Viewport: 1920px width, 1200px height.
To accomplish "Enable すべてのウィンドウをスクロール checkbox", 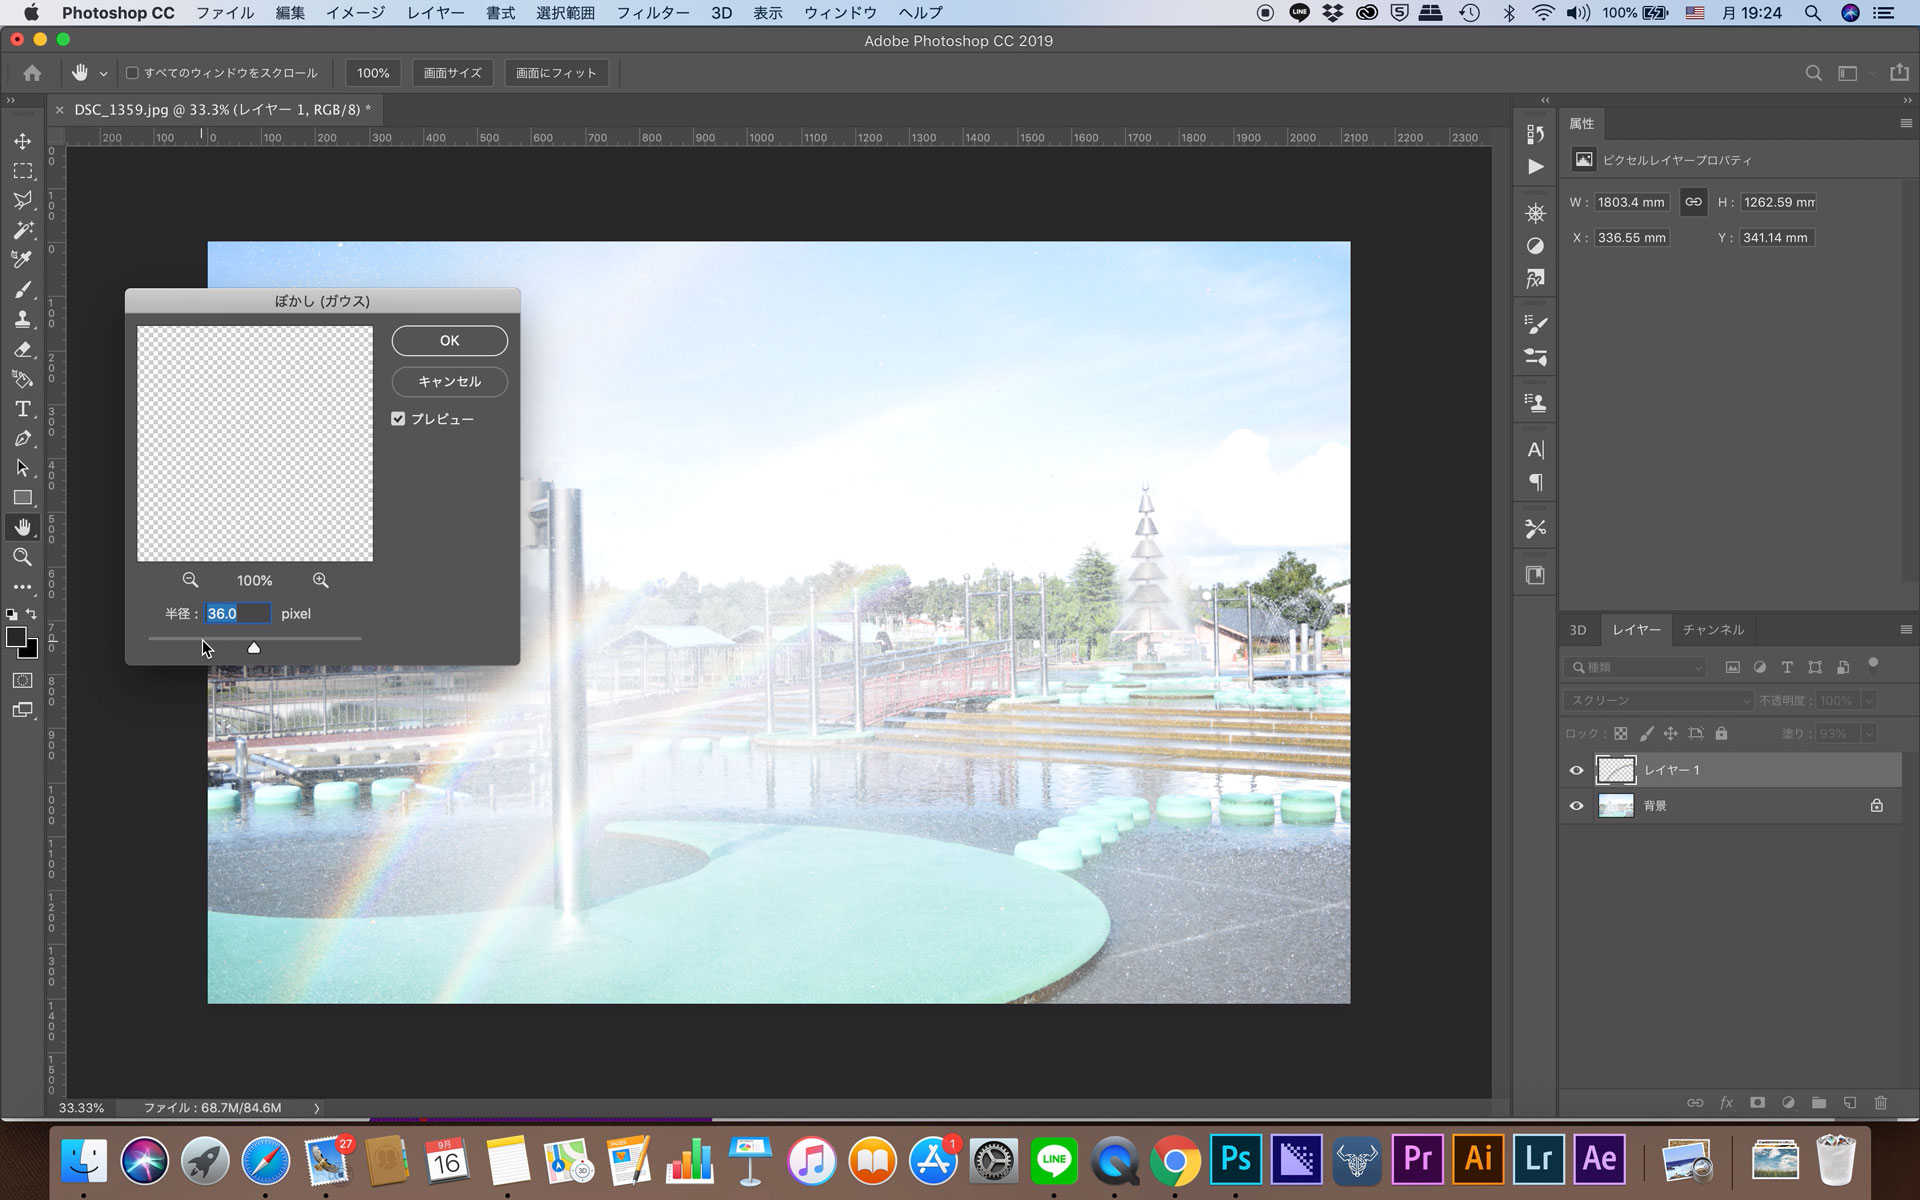I will click(132, 73).
